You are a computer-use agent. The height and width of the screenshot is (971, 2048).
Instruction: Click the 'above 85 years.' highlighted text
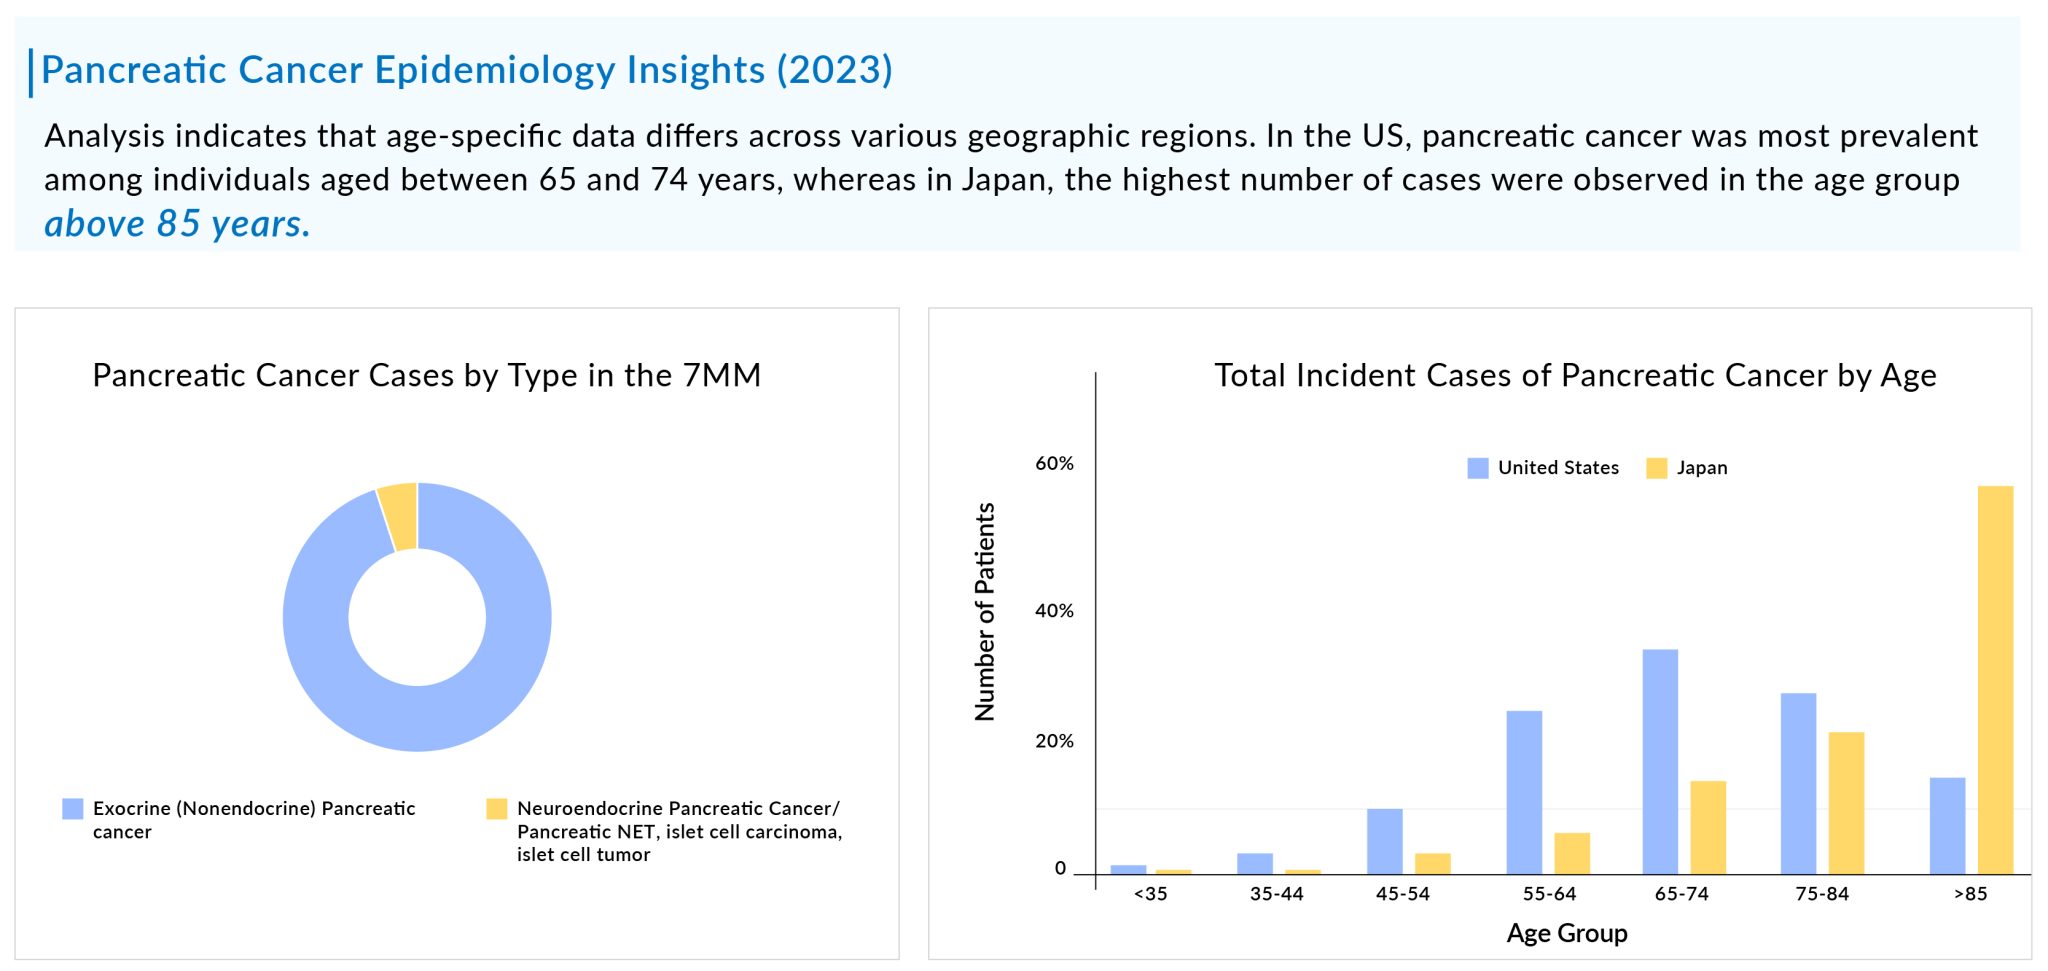pos(177,224)
